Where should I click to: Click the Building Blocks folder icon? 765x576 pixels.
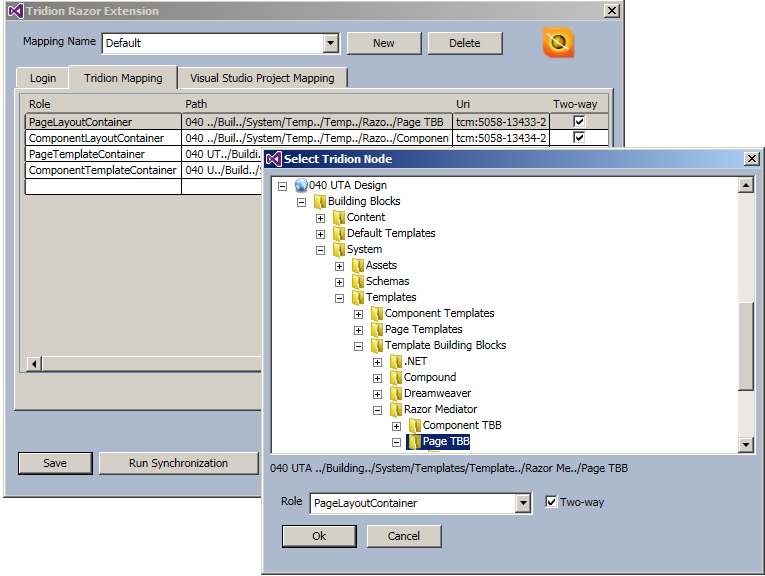(x=320, y=201)
